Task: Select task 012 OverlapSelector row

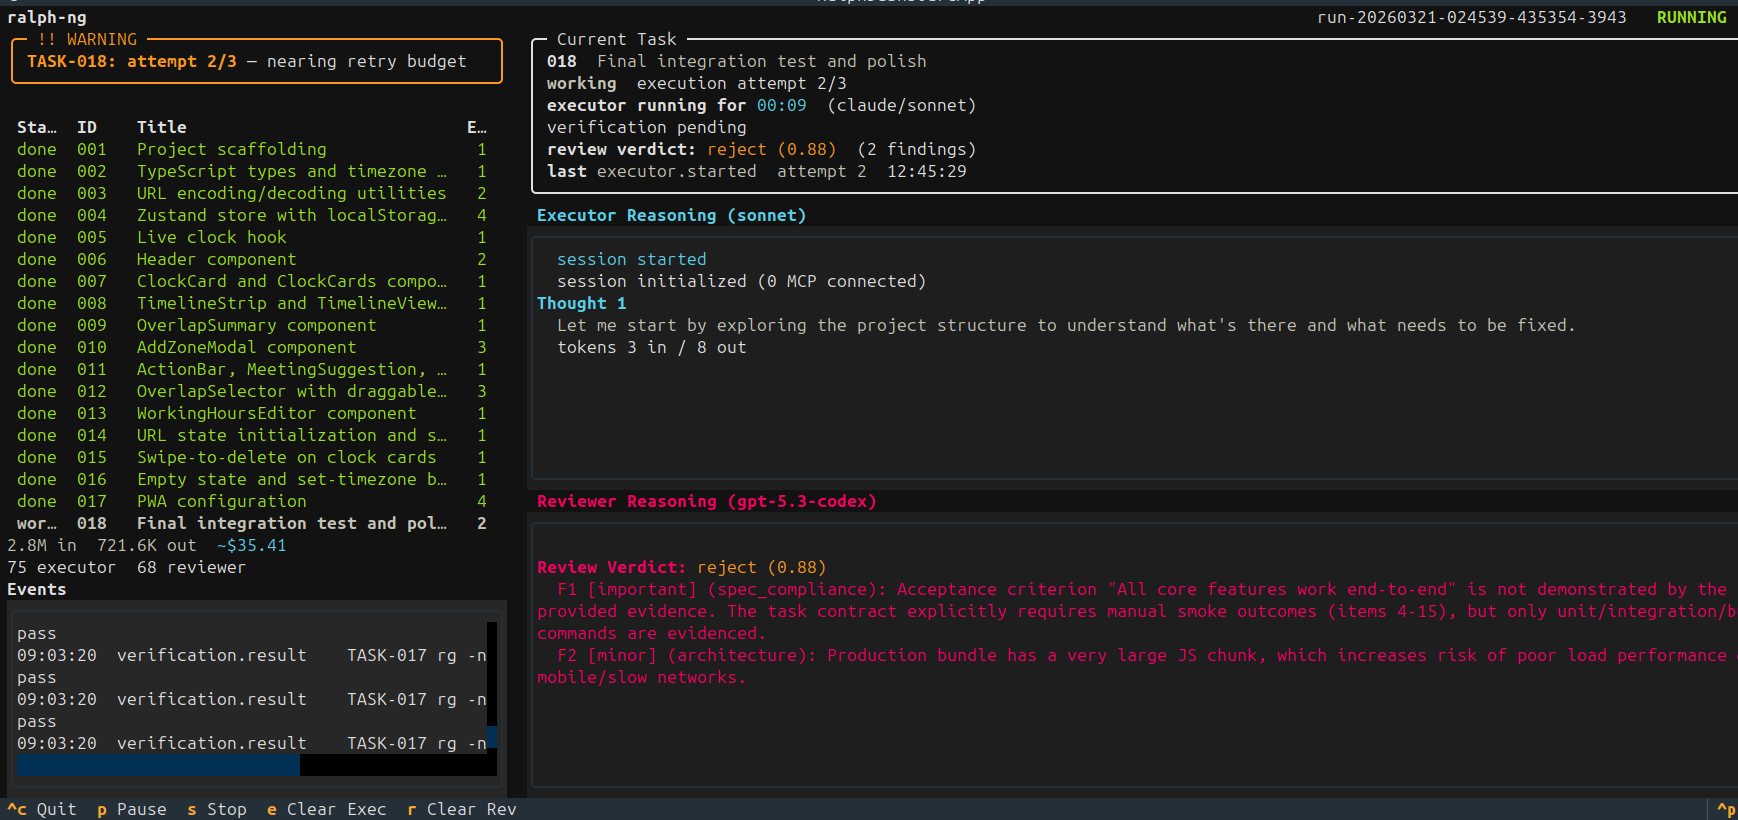Action: 252,391
